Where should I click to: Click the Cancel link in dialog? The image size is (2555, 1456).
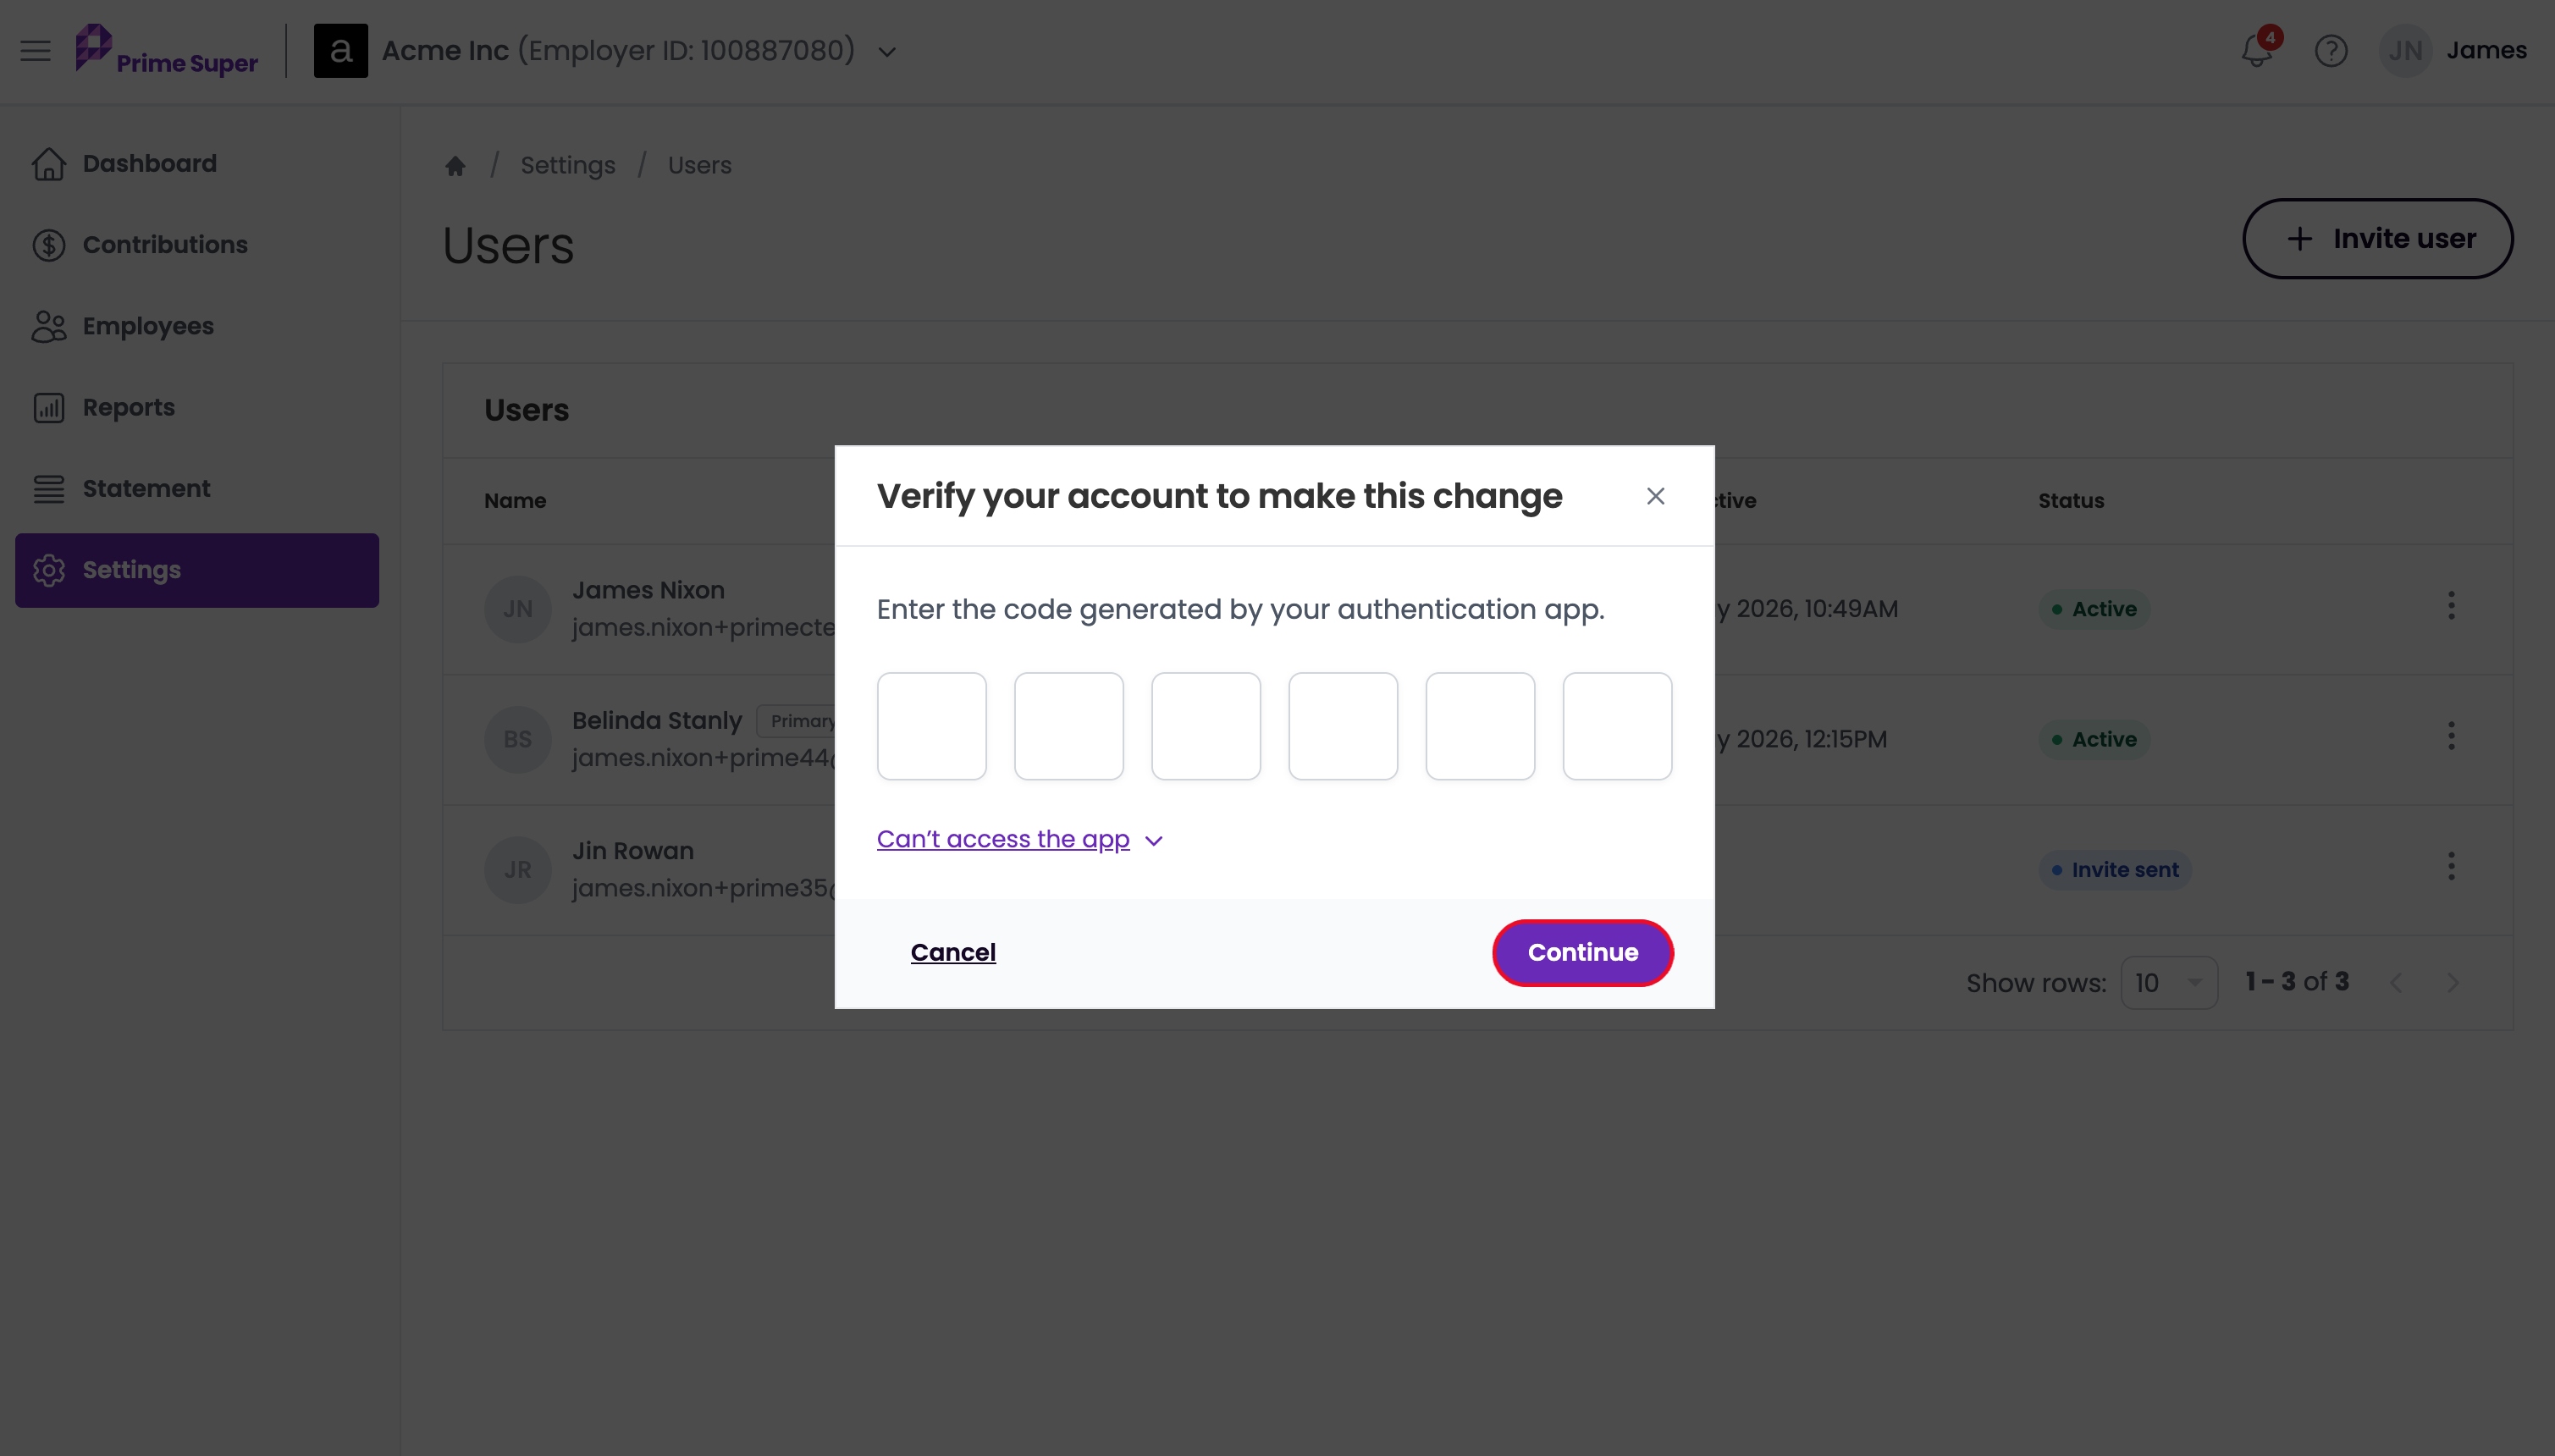953,952
